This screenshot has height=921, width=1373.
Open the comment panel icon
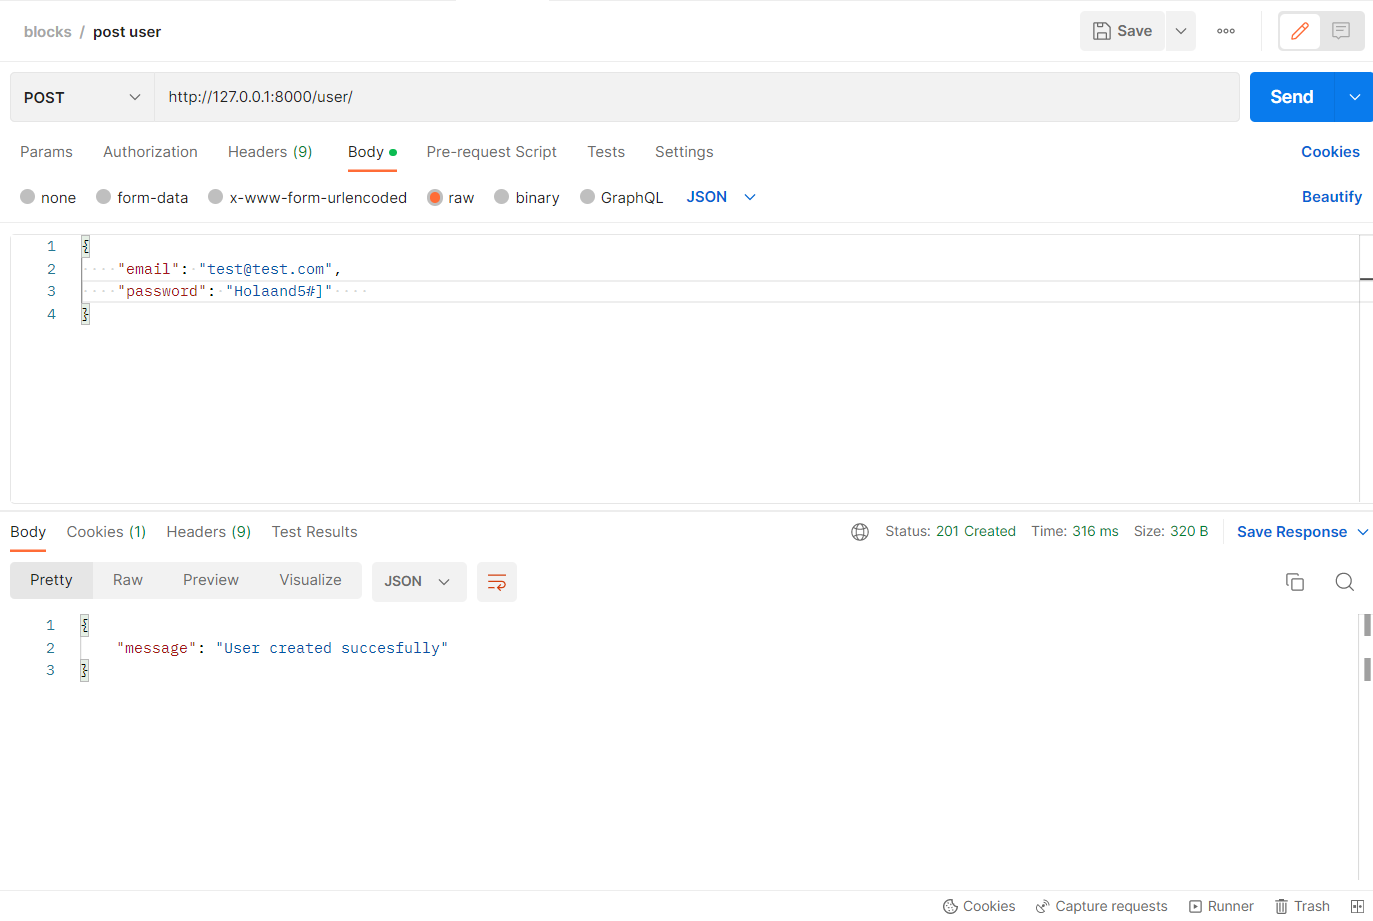(x=1340, y=31)
